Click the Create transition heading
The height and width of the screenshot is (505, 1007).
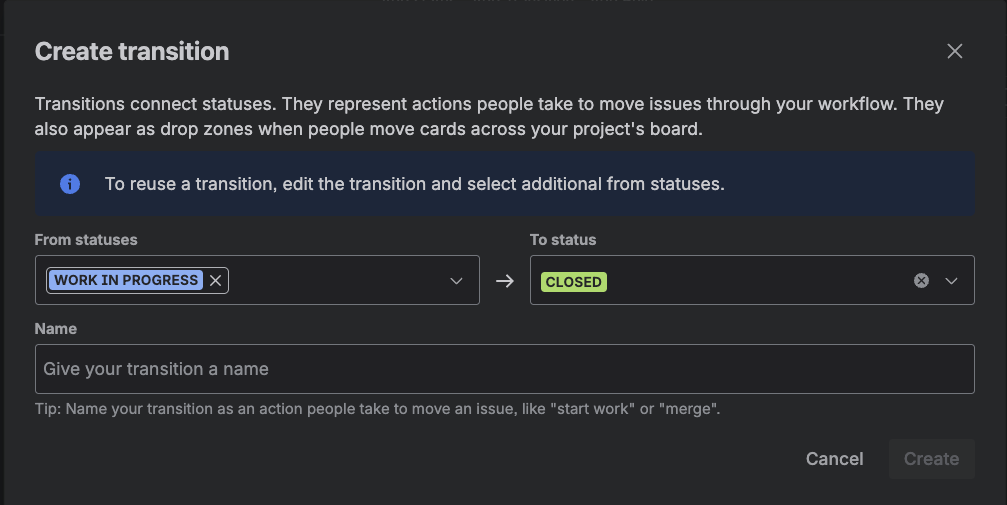coord(132,51)
